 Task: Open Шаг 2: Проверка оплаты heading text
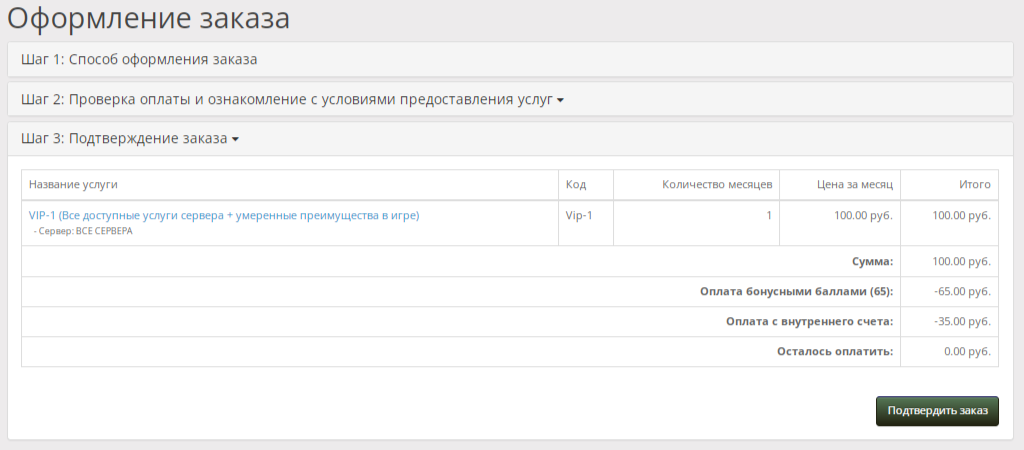(x=287, y=100)
